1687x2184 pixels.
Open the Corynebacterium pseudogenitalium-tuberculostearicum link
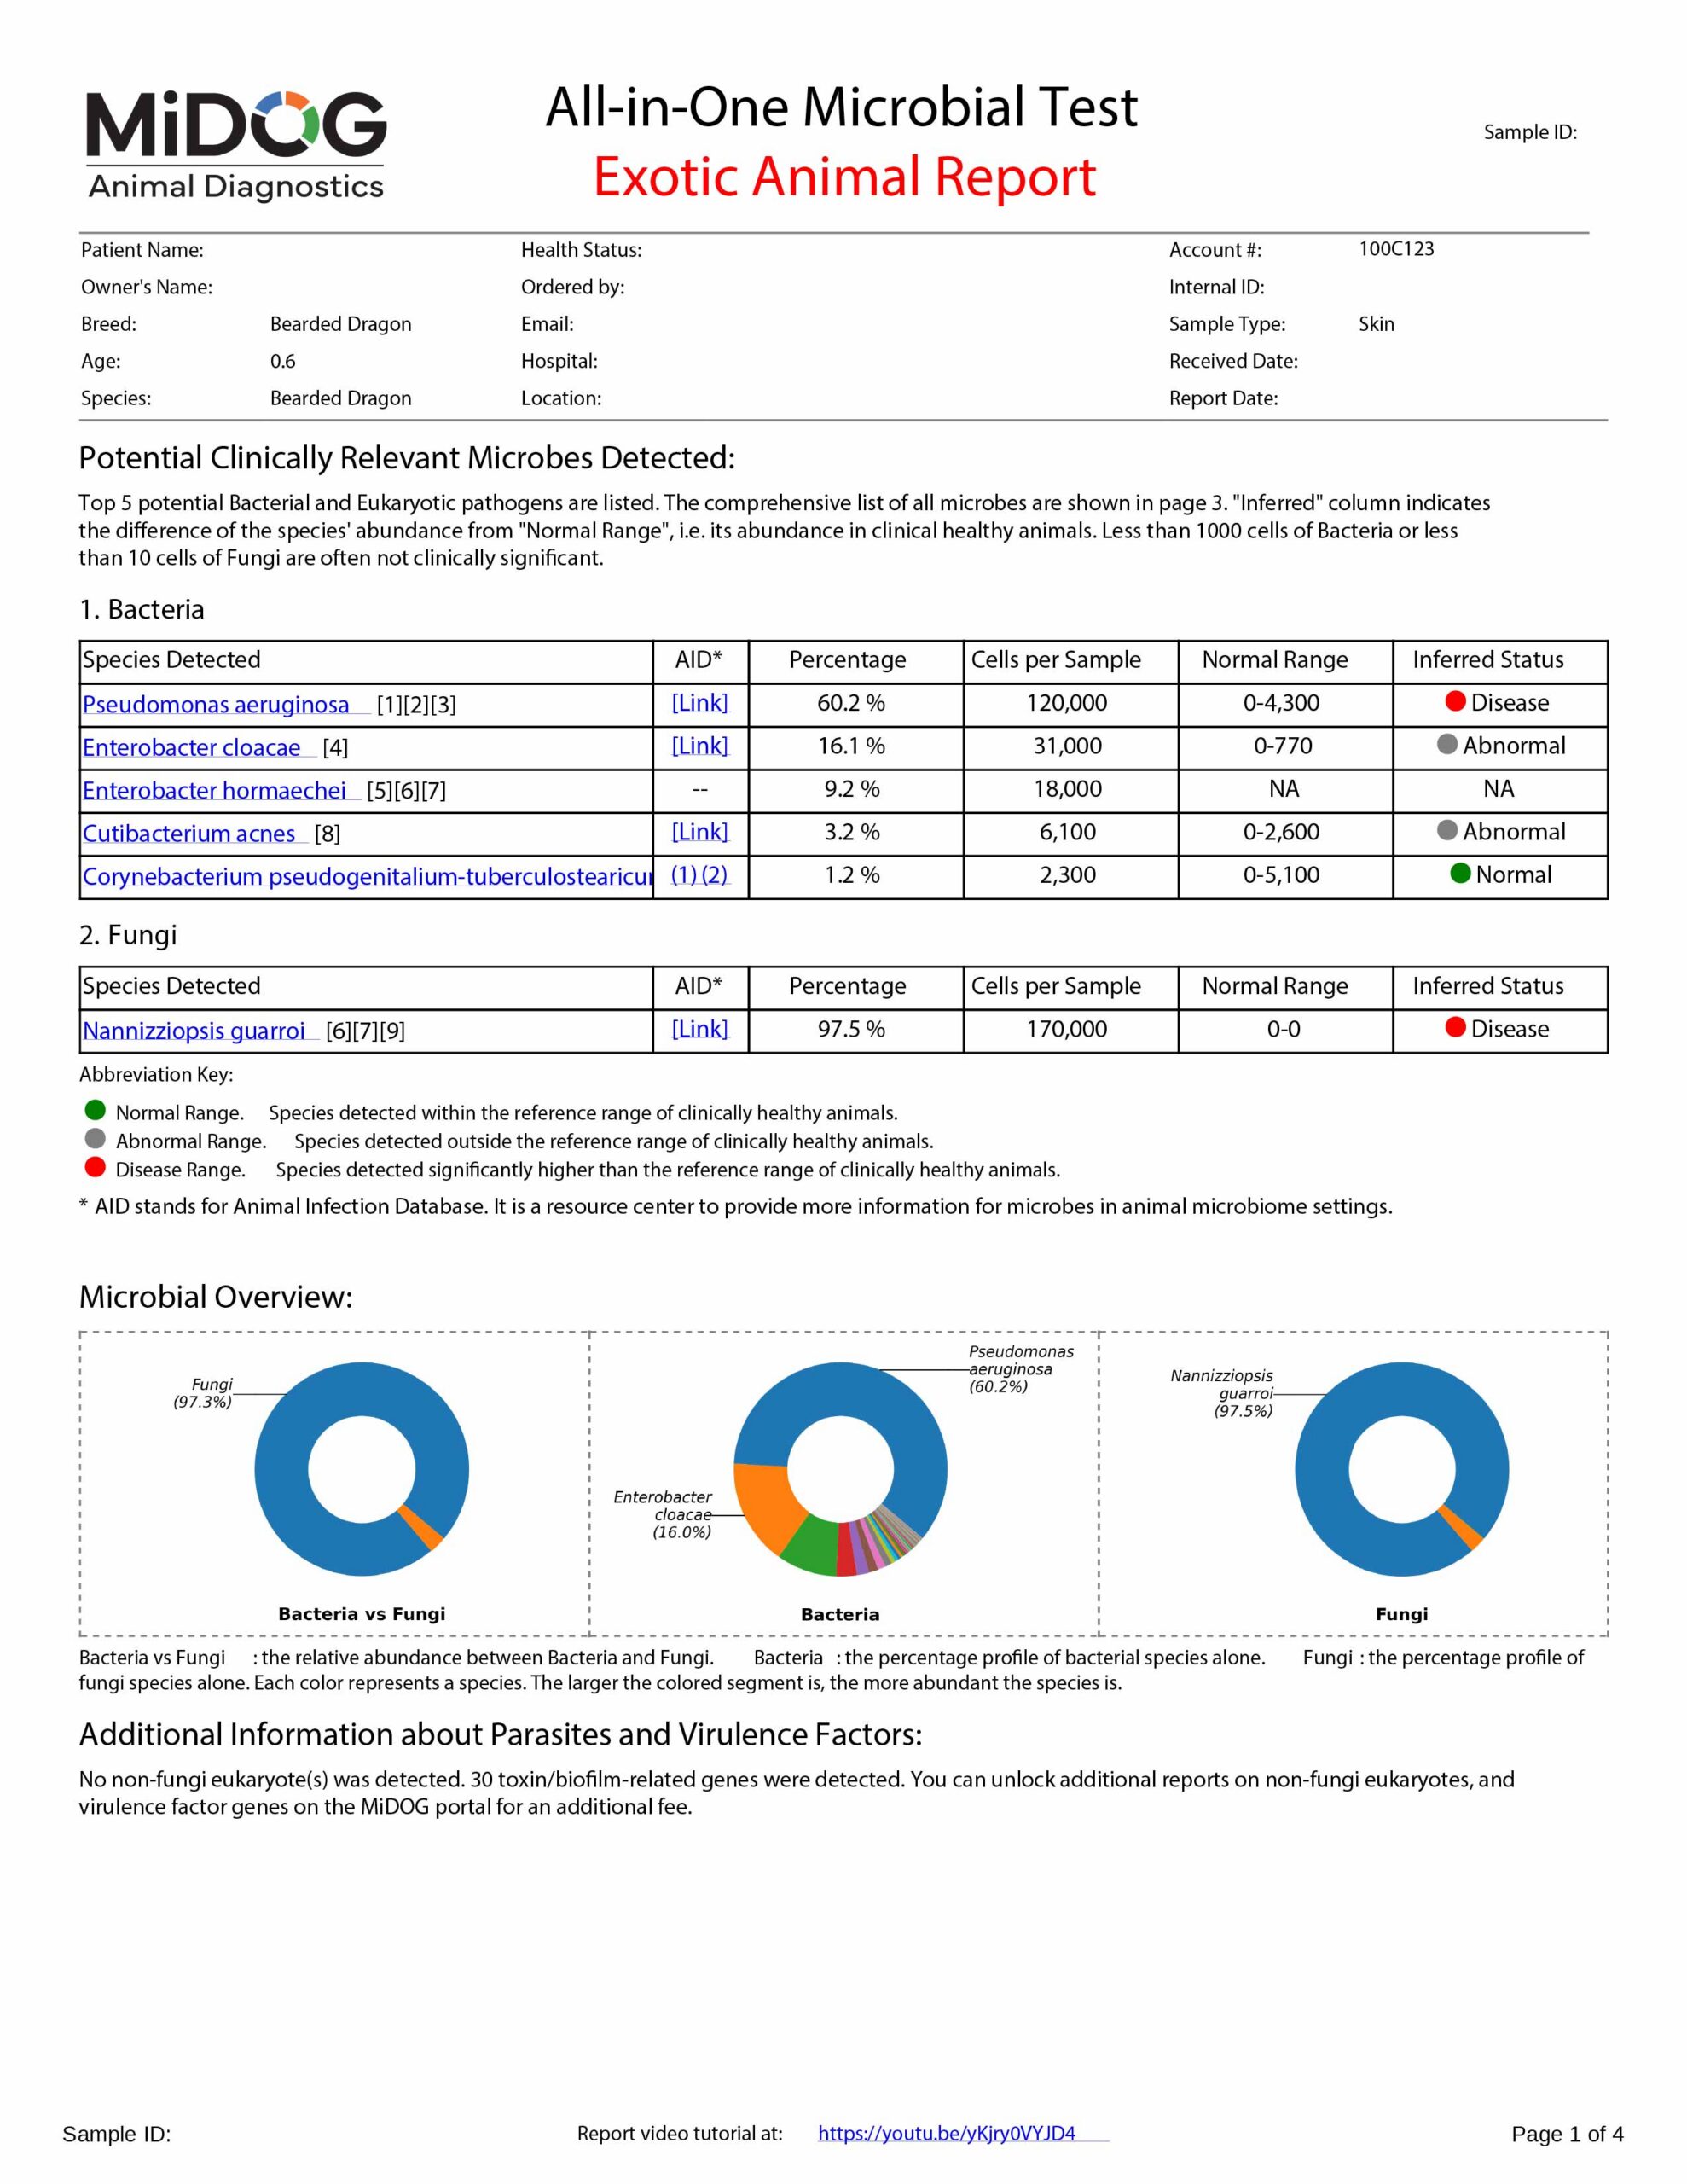click(x=367, y=877)
